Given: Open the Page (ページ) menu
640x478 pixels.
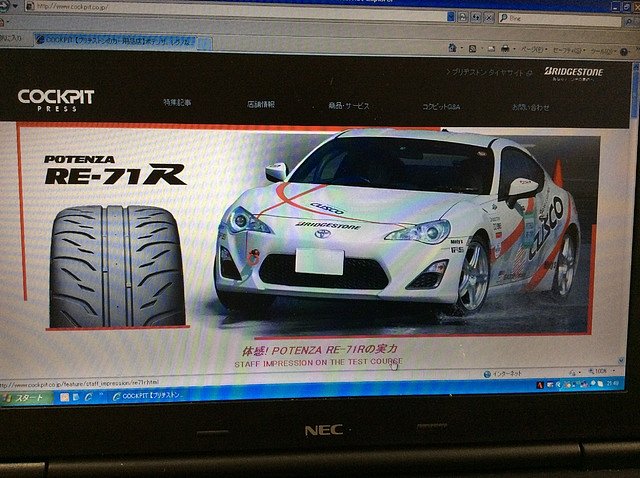Looking at the screenshot, I should [x=534, y=50].
